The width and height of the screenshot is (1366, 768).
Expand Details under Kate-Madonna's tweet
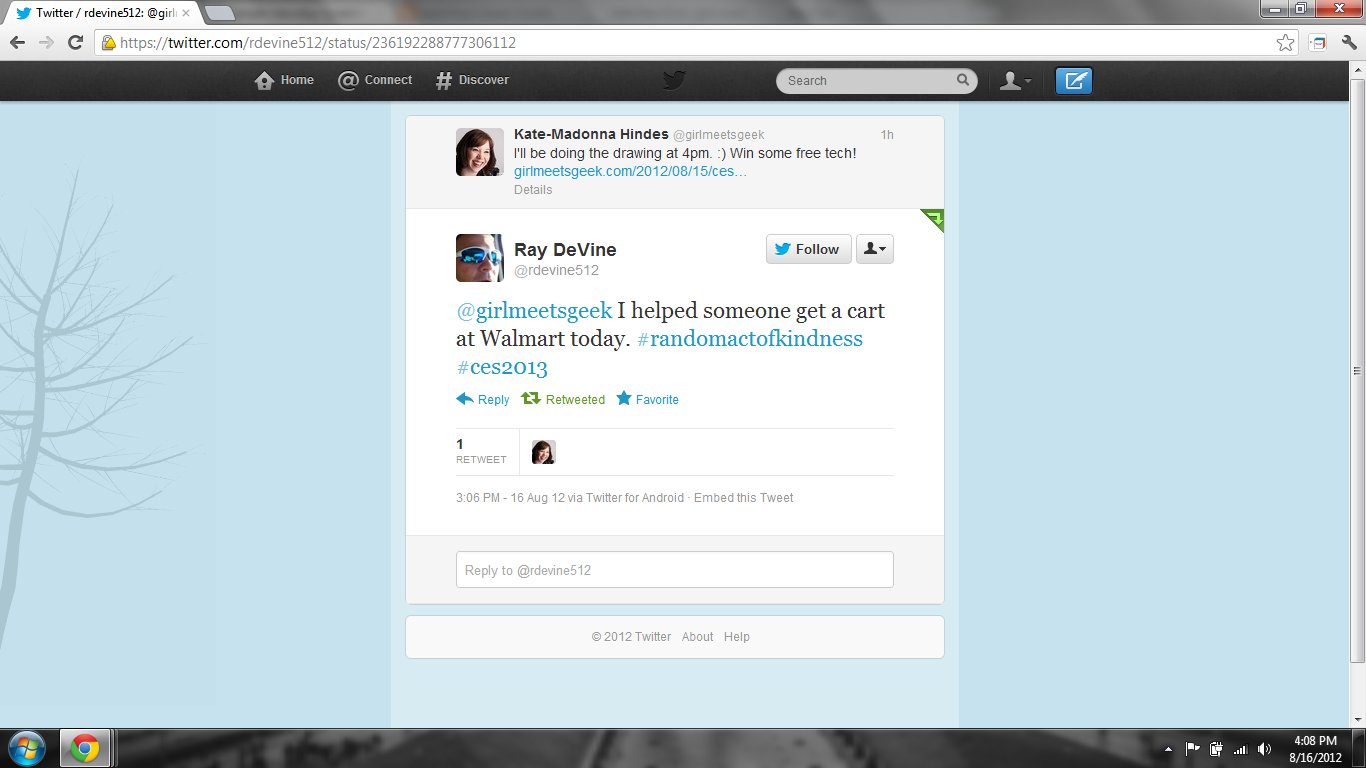coord(533,189)
